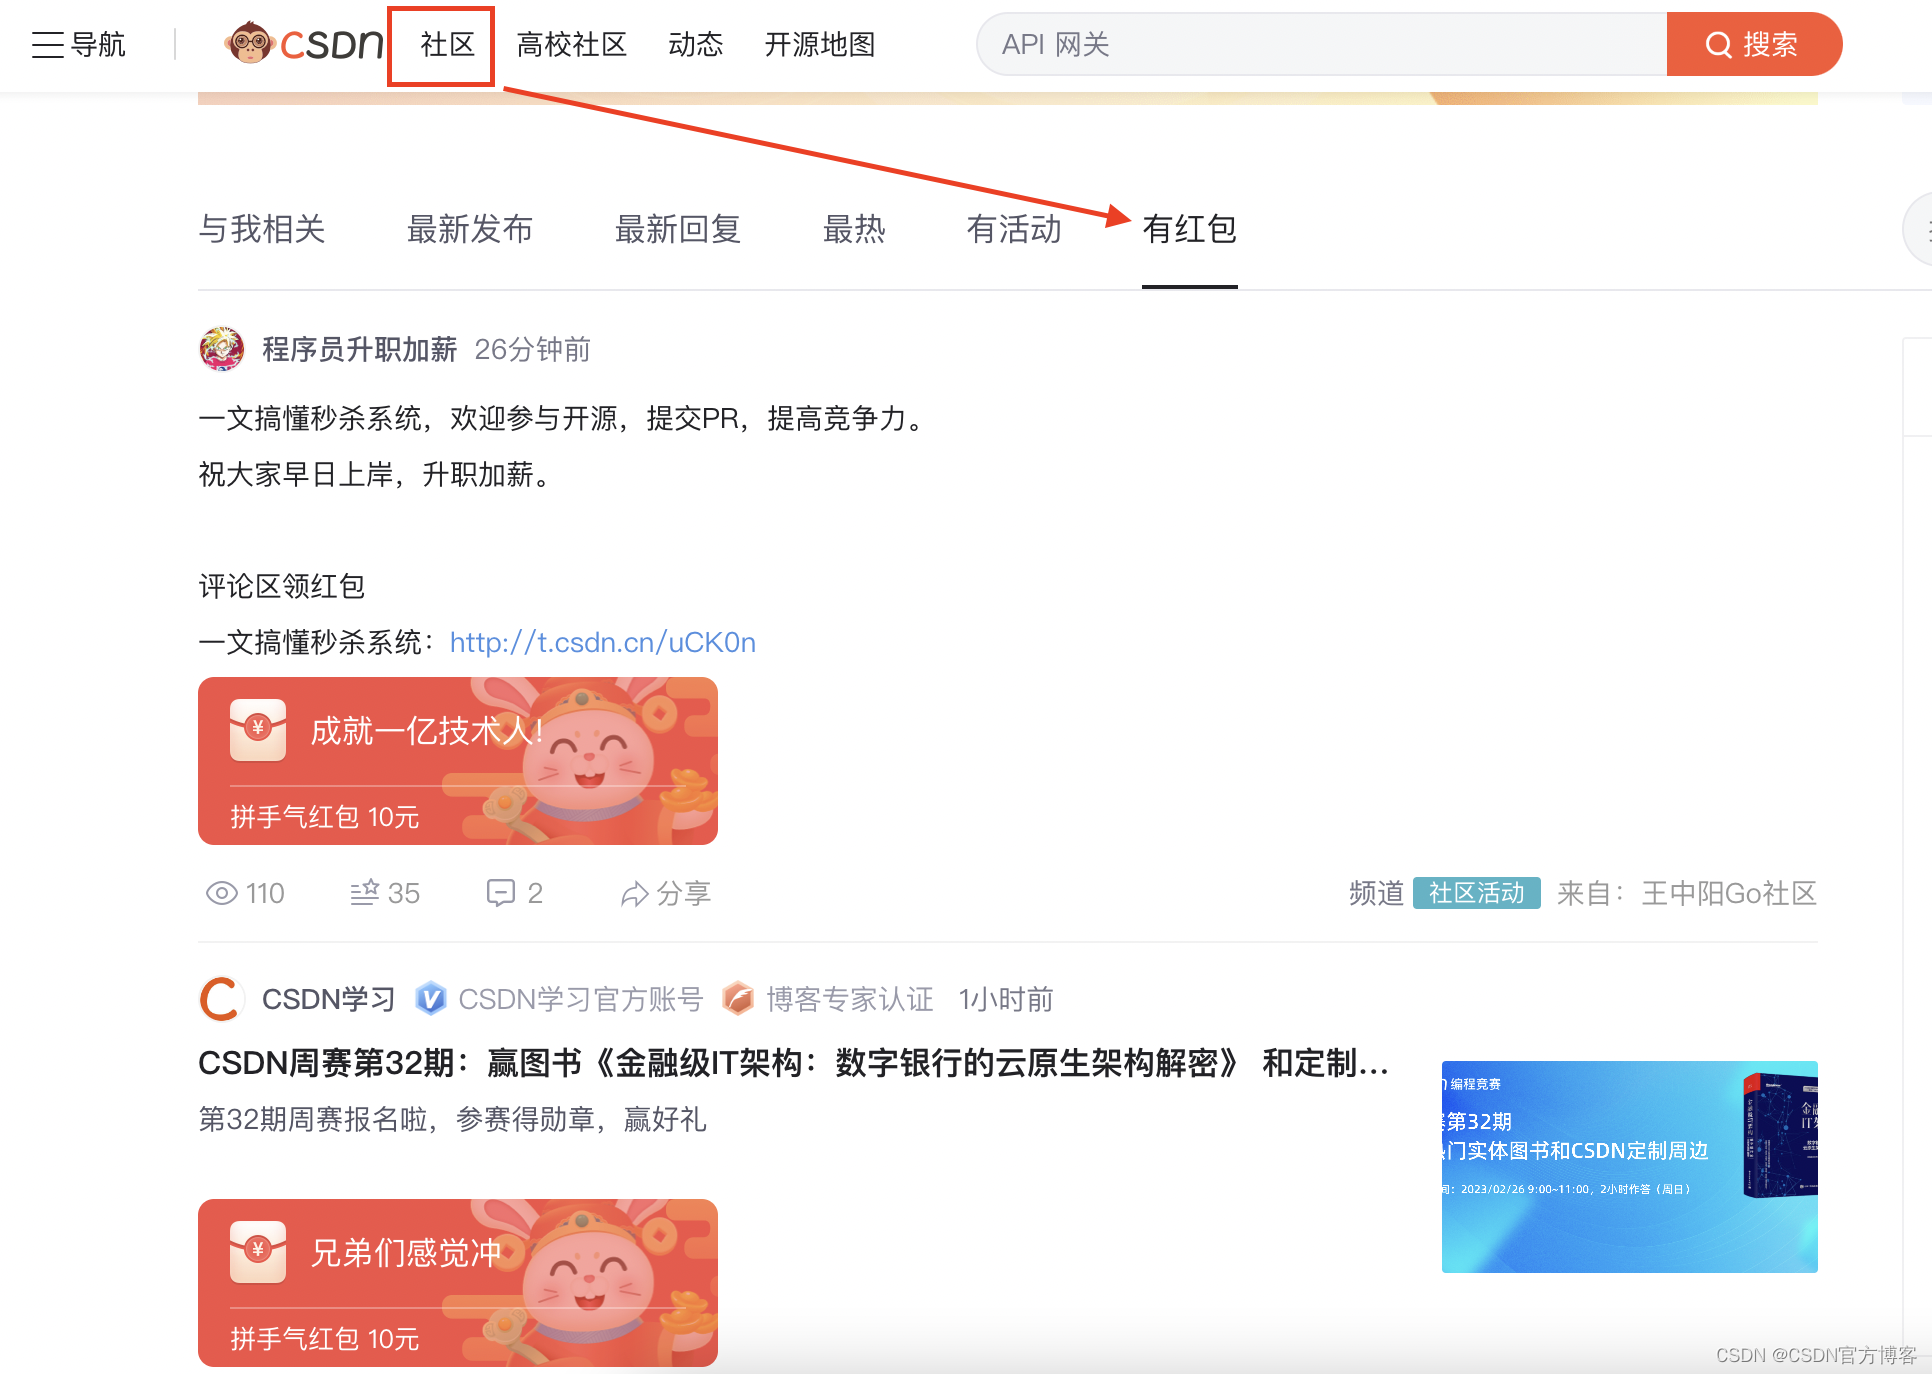Viewport: 1932px width, 1374px height.
Task: Click 第32期周赛报名啦 summary text
Action: pyautogui.click(x=452, y=1119)
